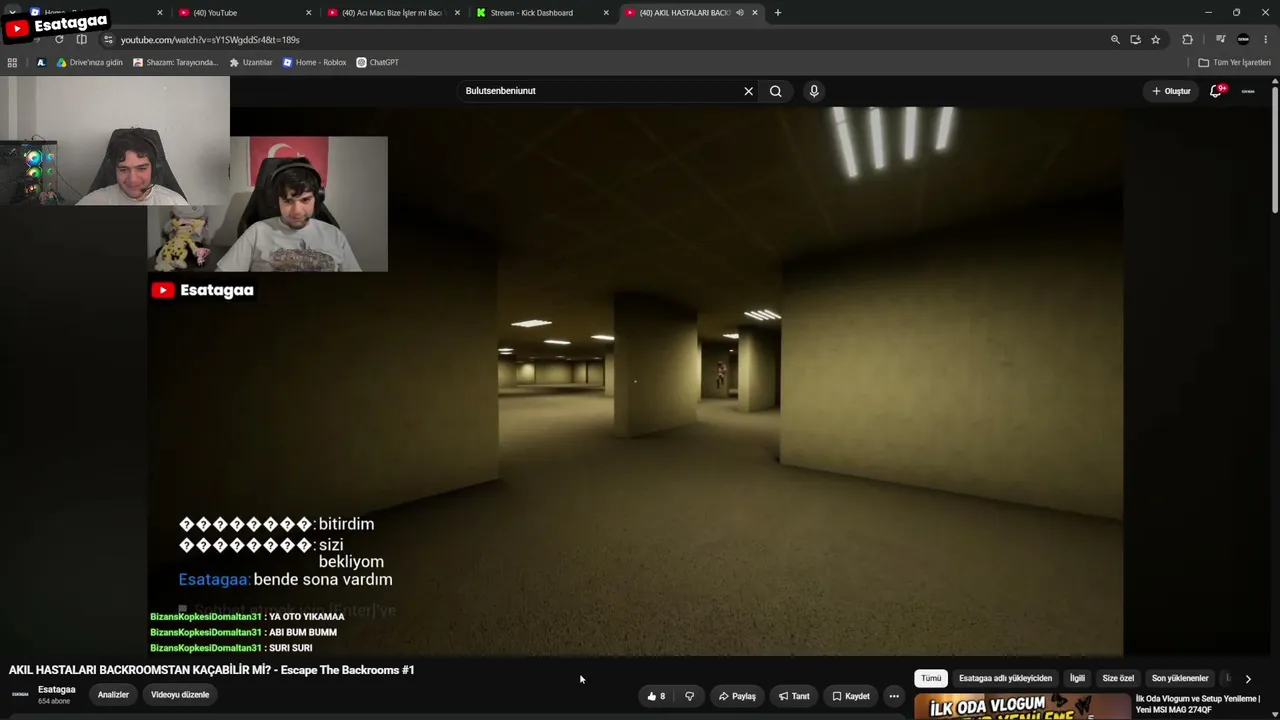Open 'Analizler' for this video
Image resolution: width=1280 pixels, height=720 pixels.
point(113,695)
